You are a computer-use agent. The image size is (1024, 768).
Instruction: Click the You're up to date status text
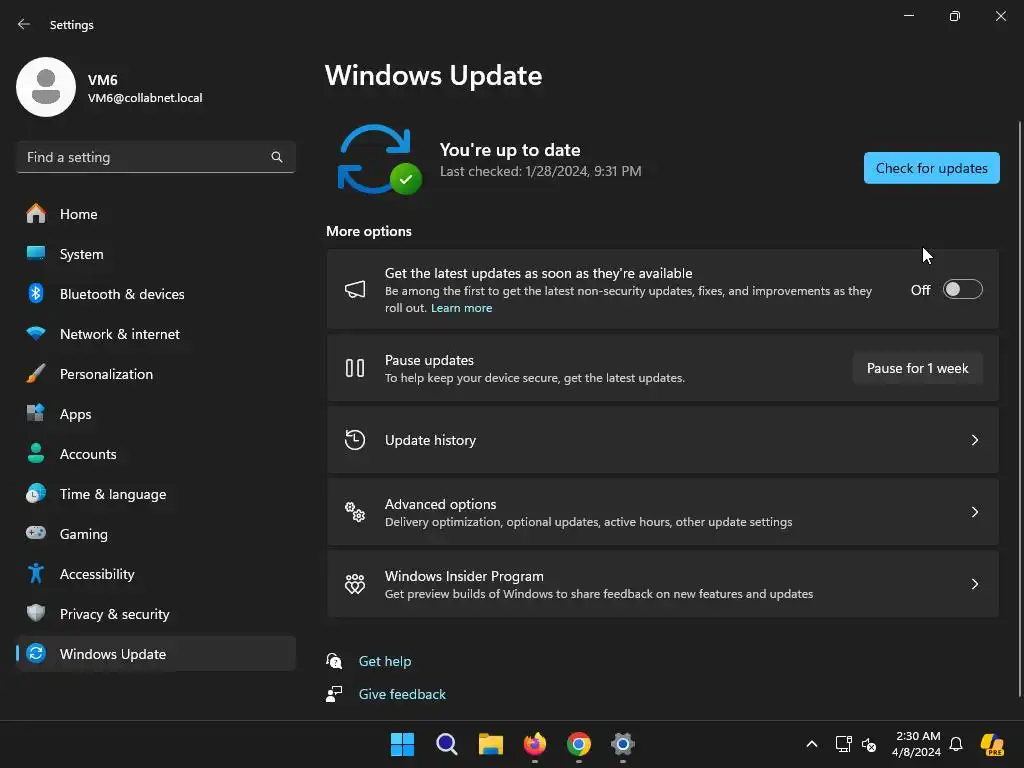510,150
